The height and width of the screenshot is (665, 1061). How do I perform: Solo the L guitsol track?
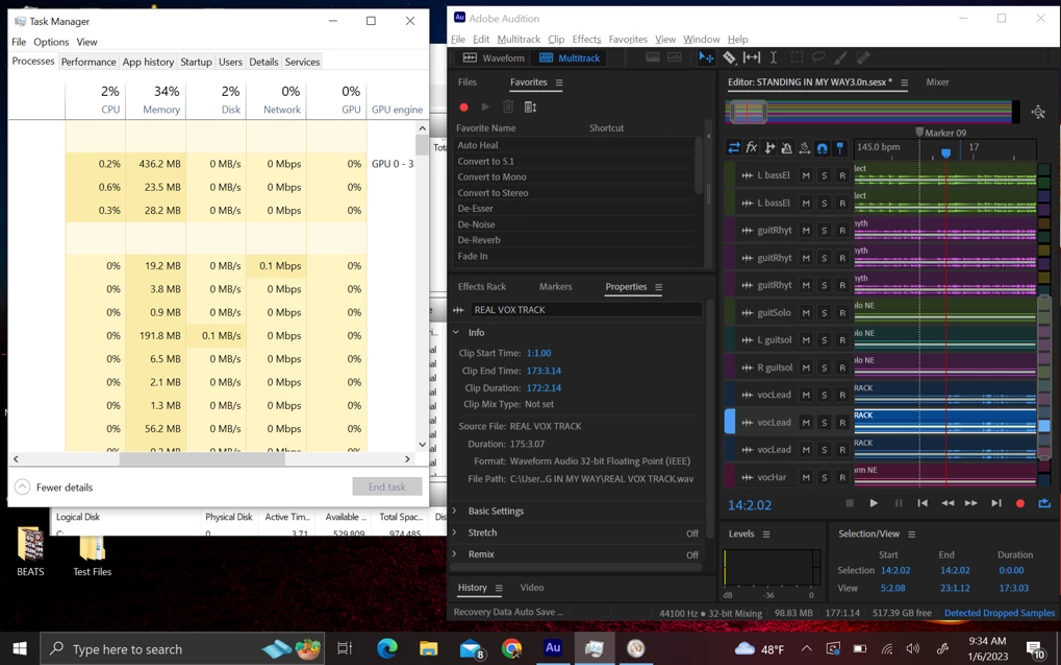tap(824, 340)
